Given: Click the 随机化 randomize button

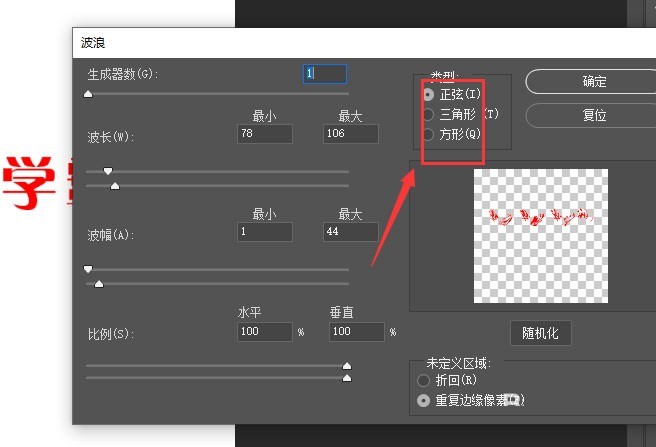Looking at the screenshot, I should (x=541, y=333).
